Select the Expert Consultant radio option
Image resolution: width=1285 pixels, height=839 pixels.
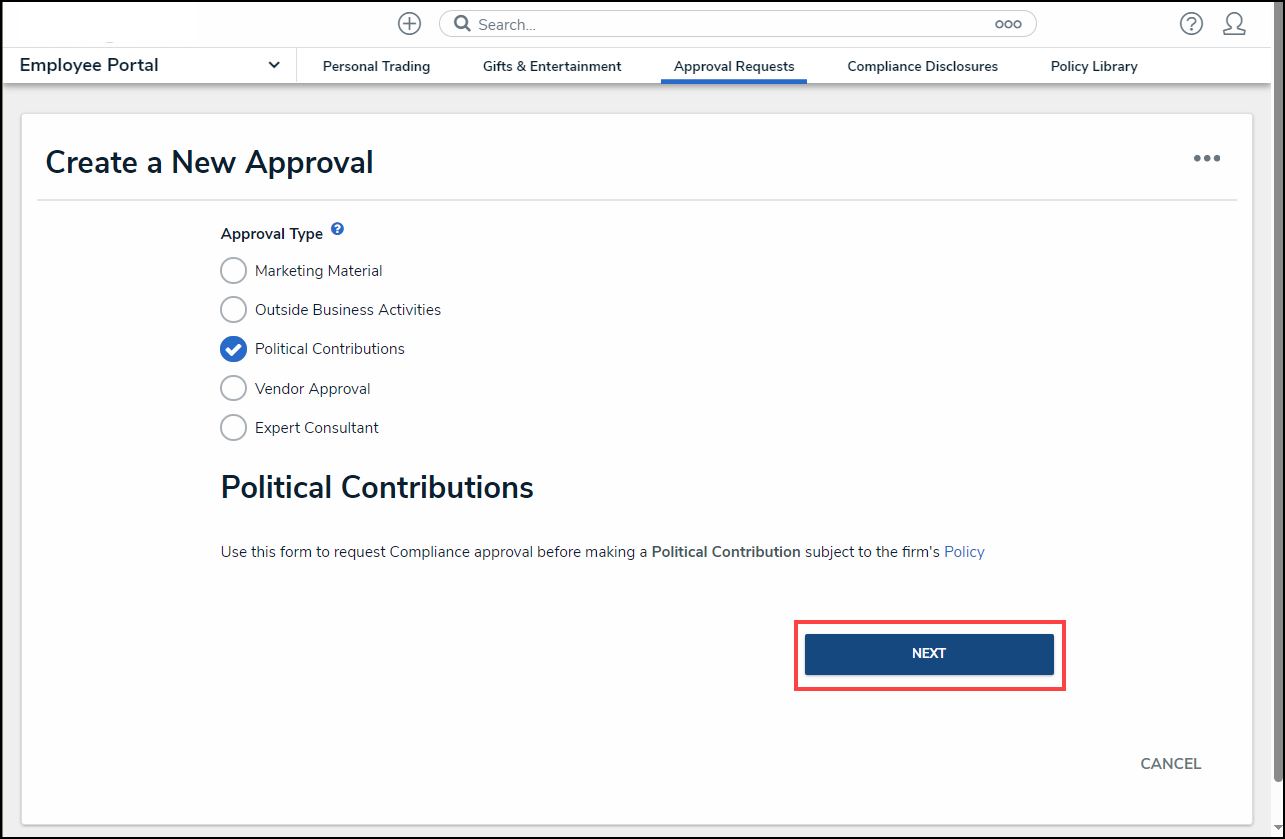(x=233, y=428)
